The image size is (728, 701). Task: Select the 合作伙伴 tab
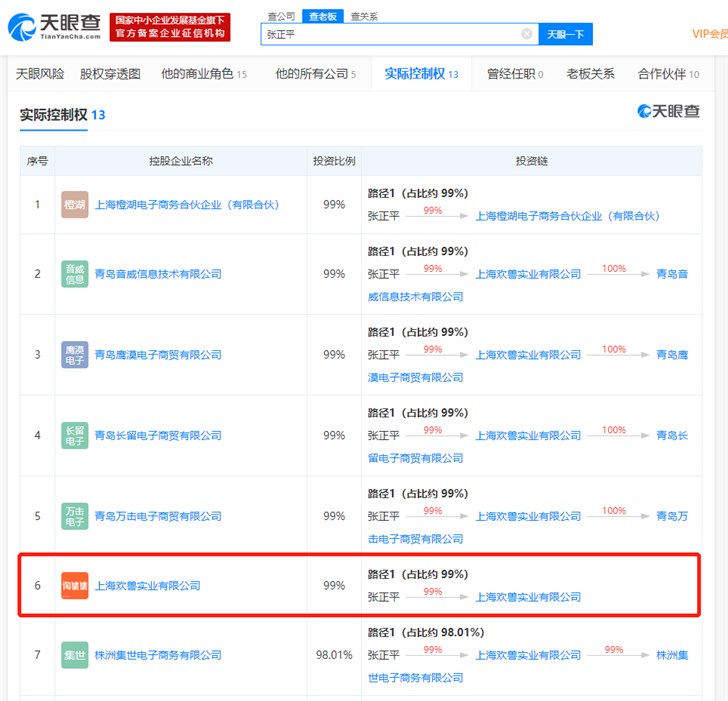[662, 74]
